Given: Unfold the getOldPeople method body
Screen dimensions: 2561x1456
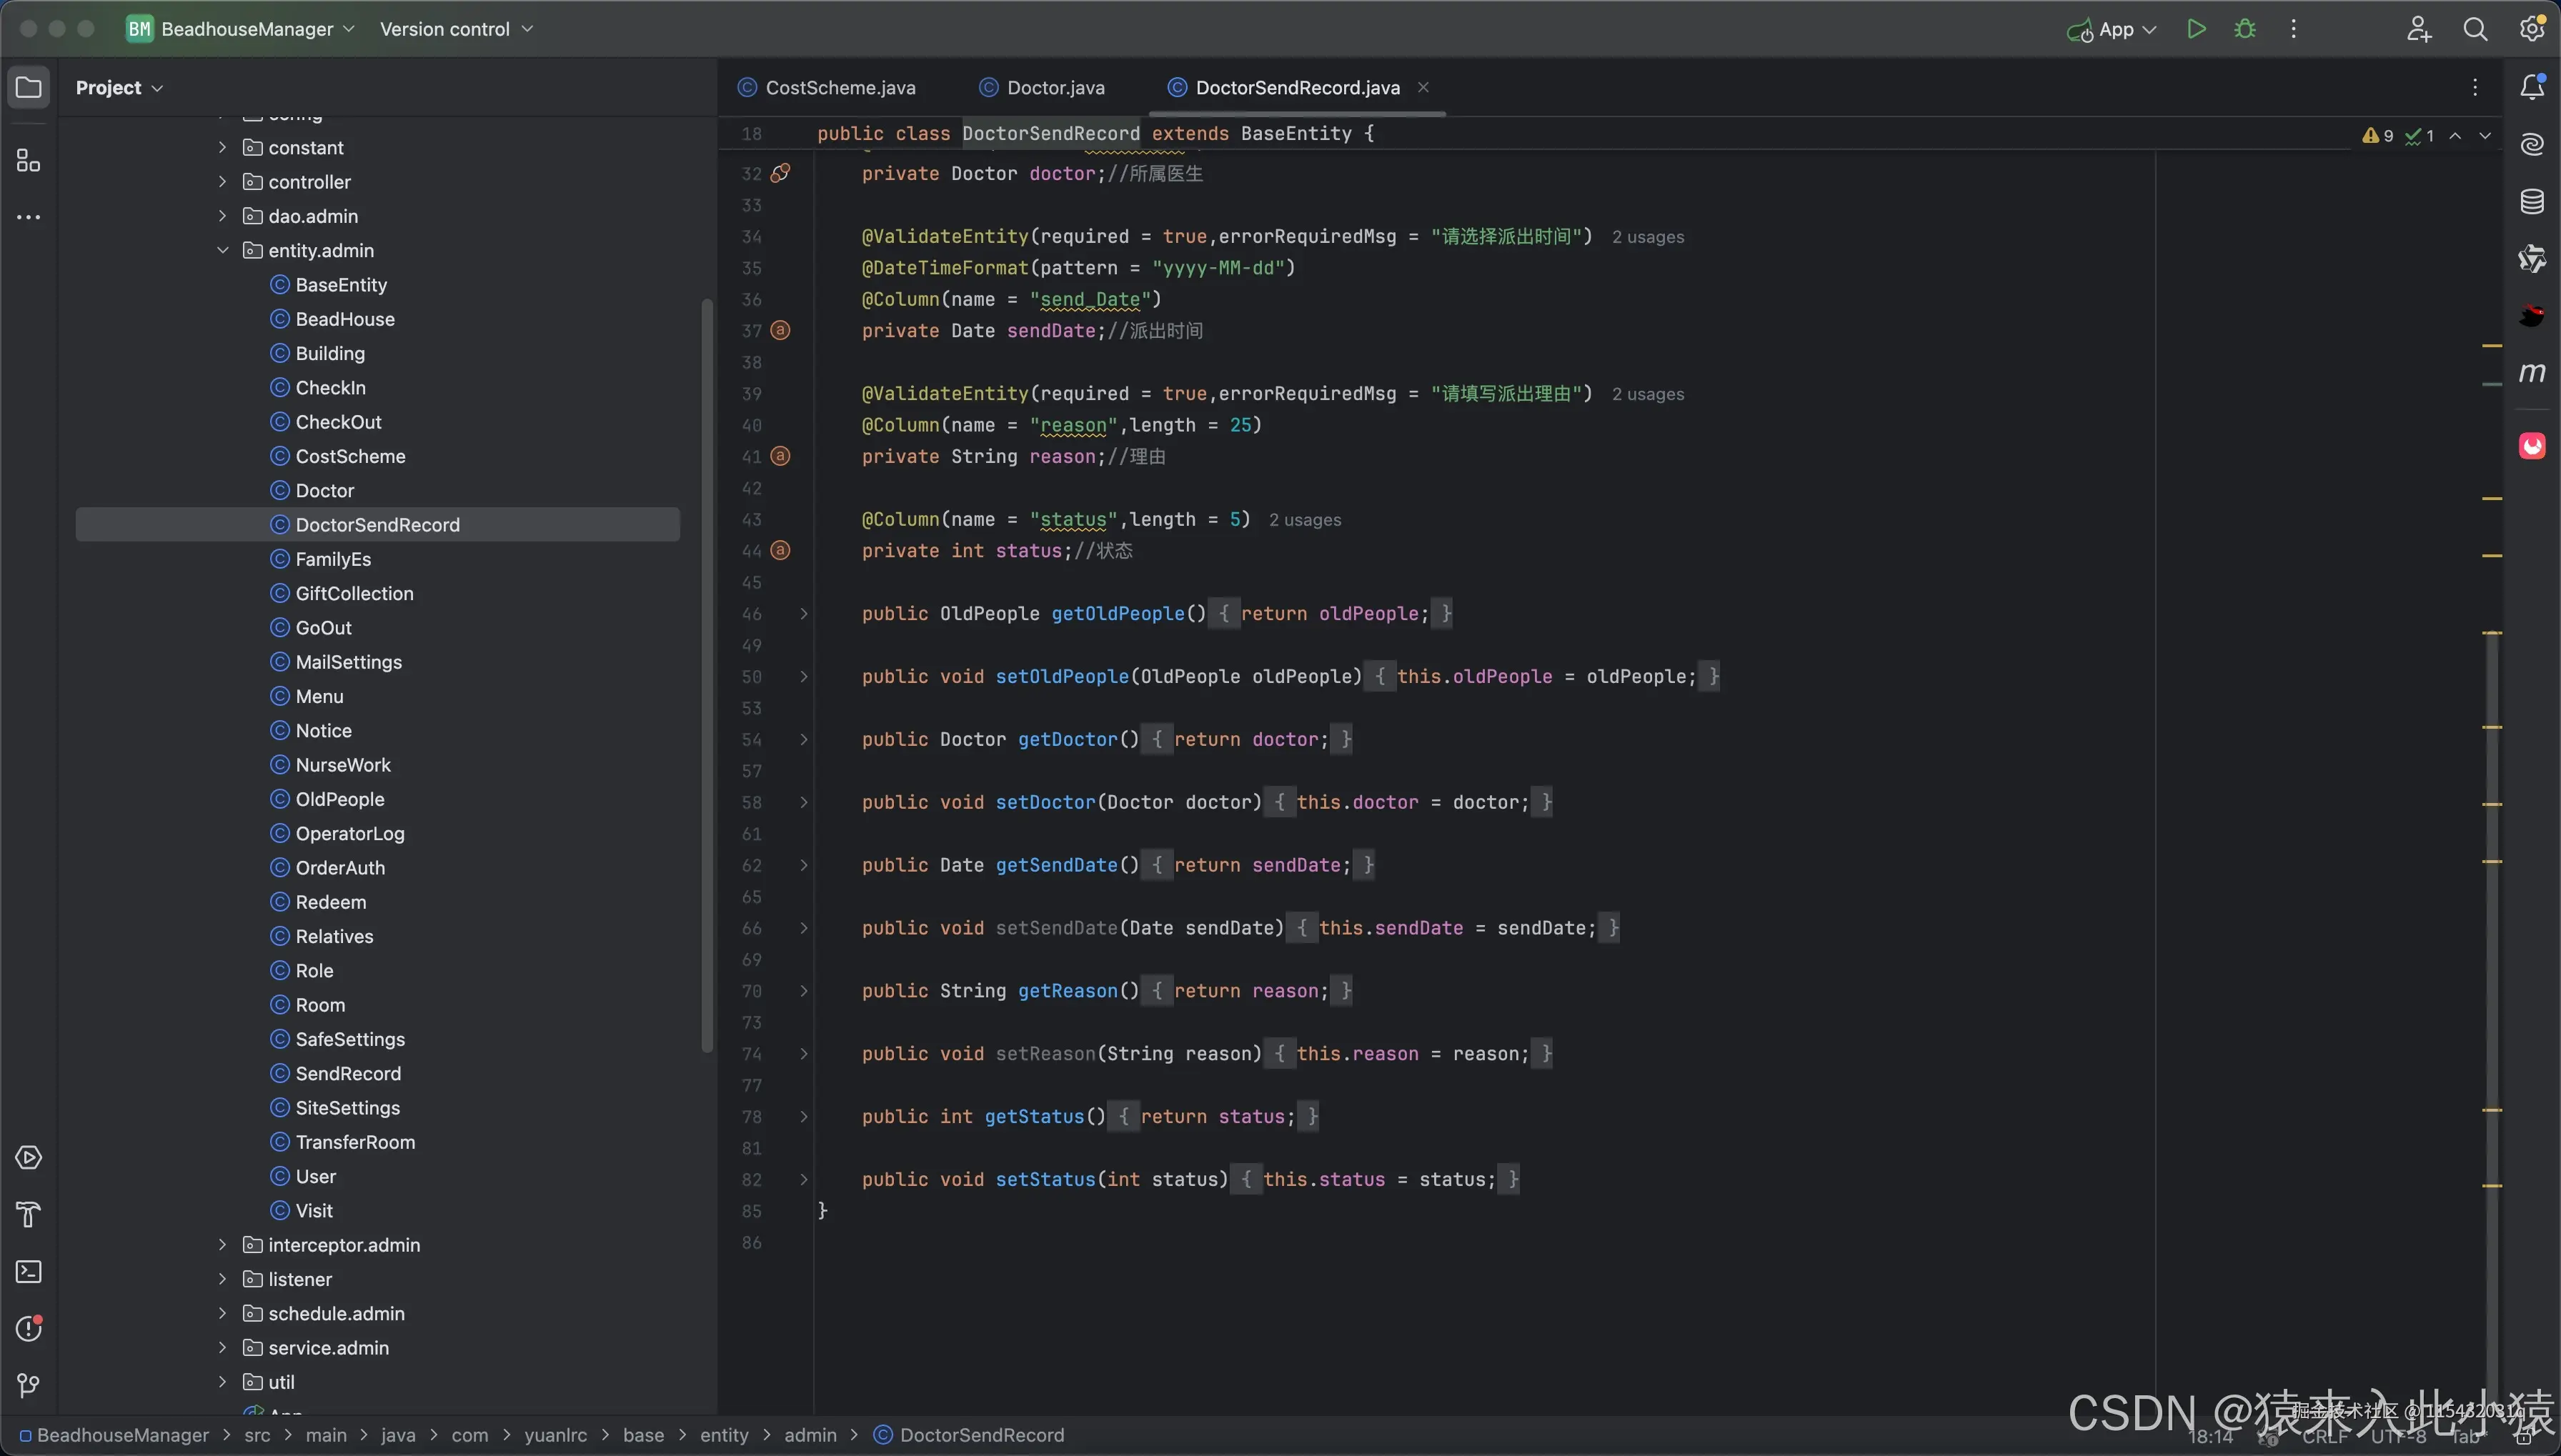Looking at the screenshot, I should pos(803,614).
